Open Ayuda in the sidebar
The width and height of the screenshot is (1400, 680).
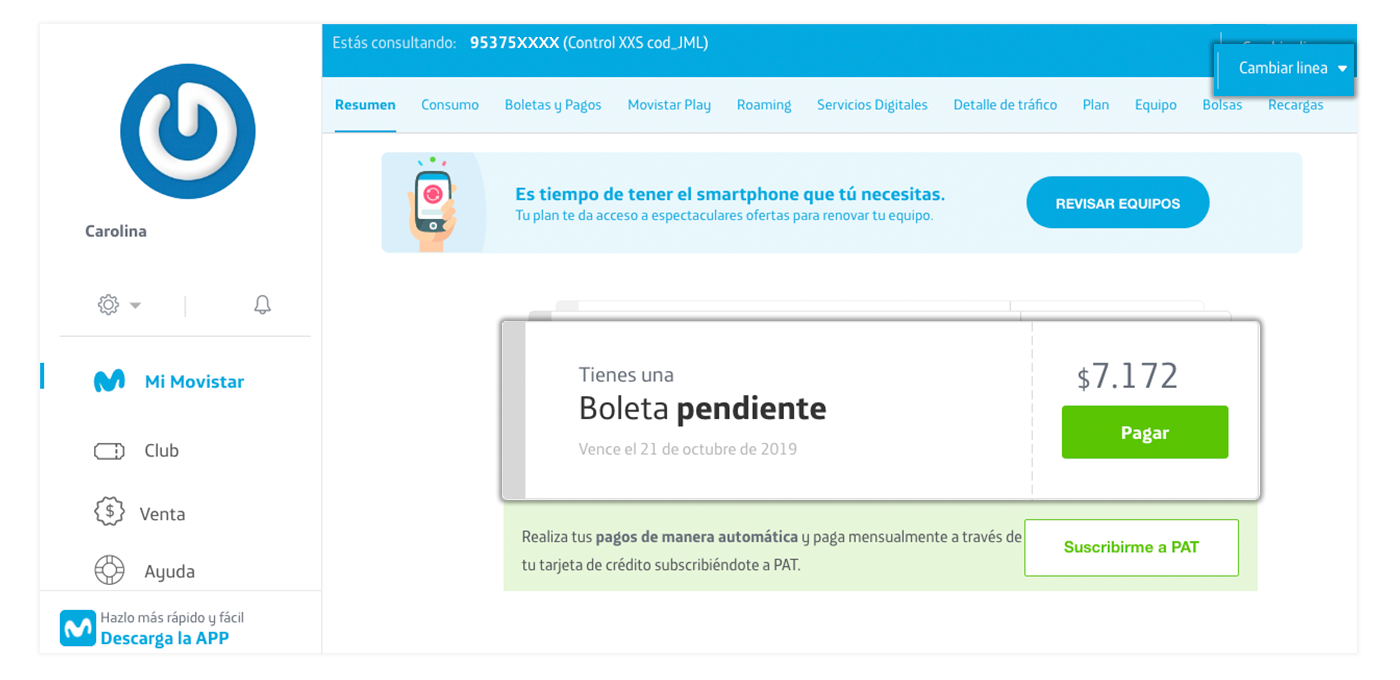coord(169,572)
